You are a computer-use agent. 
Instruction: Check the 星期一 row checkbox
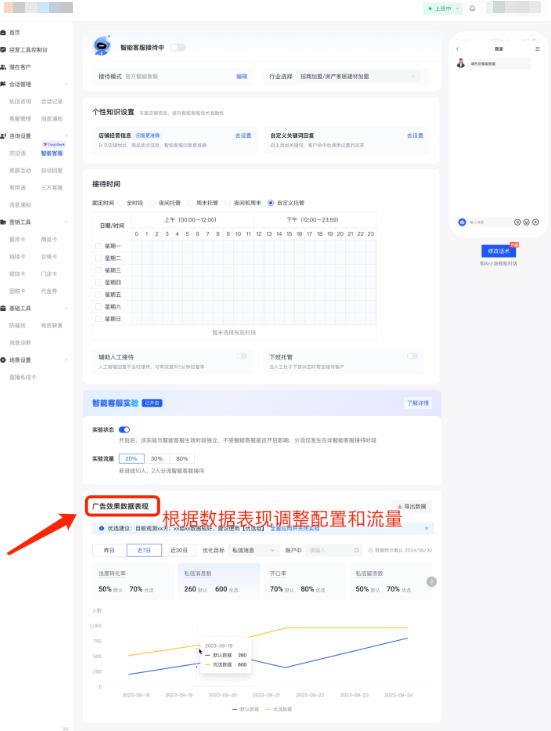click(98, 246)
